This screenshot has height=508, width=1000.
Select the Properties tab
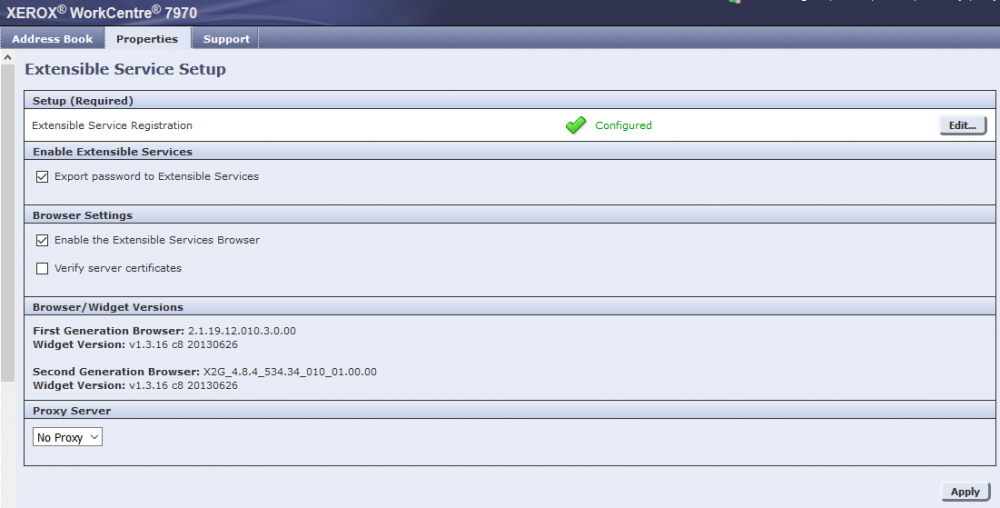[147, 39]
